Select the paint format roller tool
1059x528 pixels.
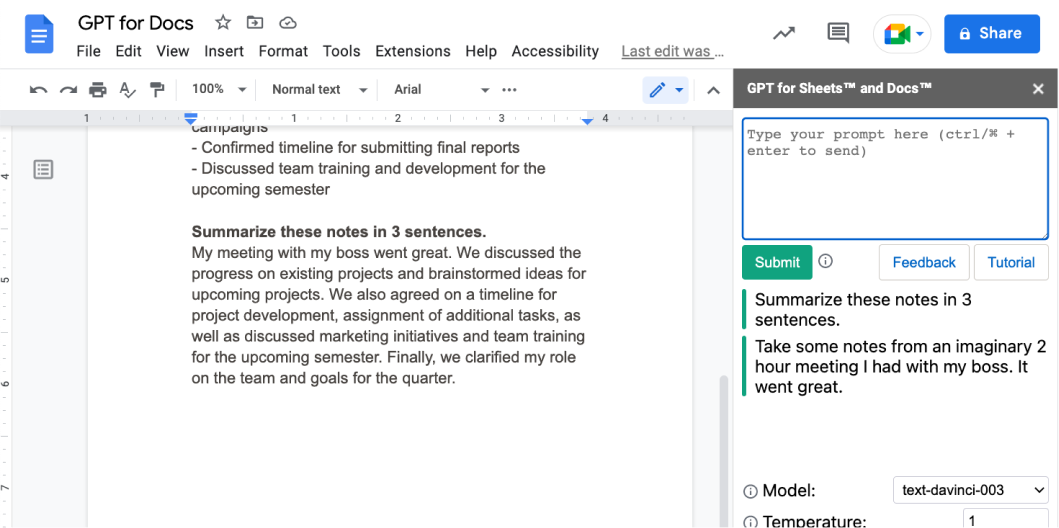157,90
